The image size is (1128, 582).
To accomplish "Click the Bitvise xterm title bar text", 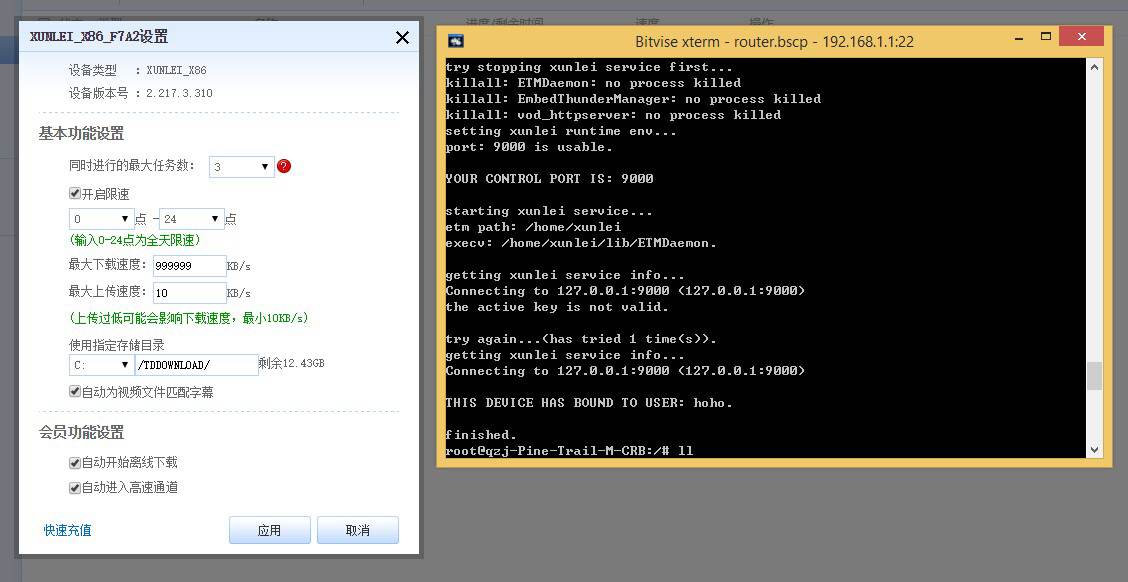I will pyautogui.click(x=774, y=41).
